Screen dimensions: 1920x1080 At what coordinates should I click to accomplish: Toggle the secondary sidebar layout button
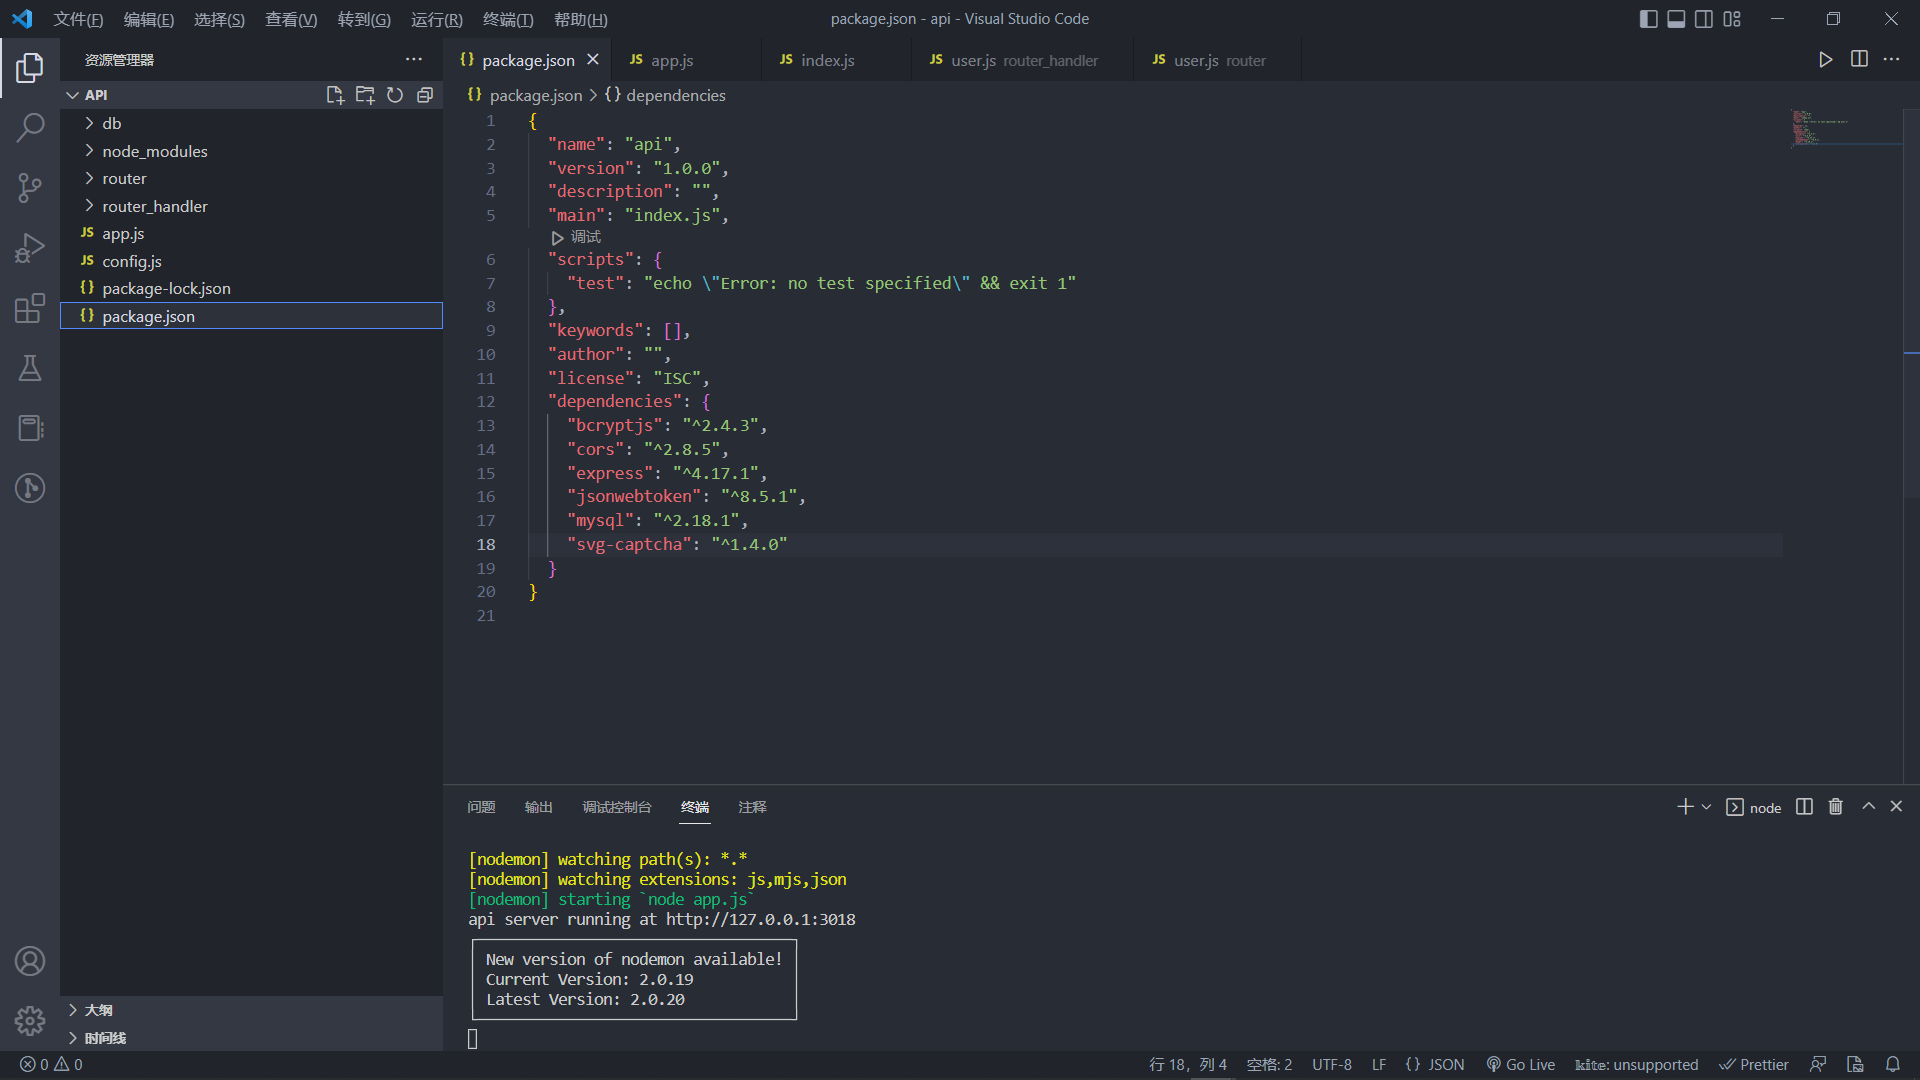[x=1704, y=19]
